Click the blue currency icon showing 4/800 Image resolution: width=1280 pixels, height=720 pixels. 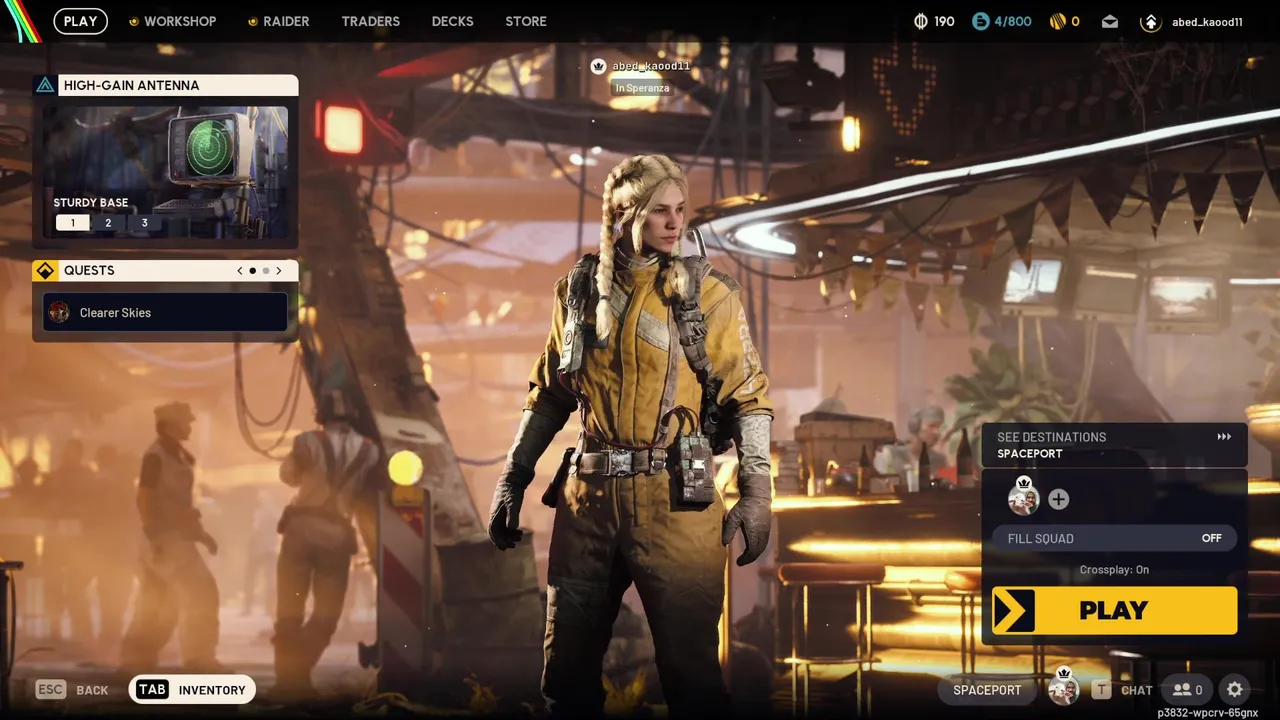(981, 21)
